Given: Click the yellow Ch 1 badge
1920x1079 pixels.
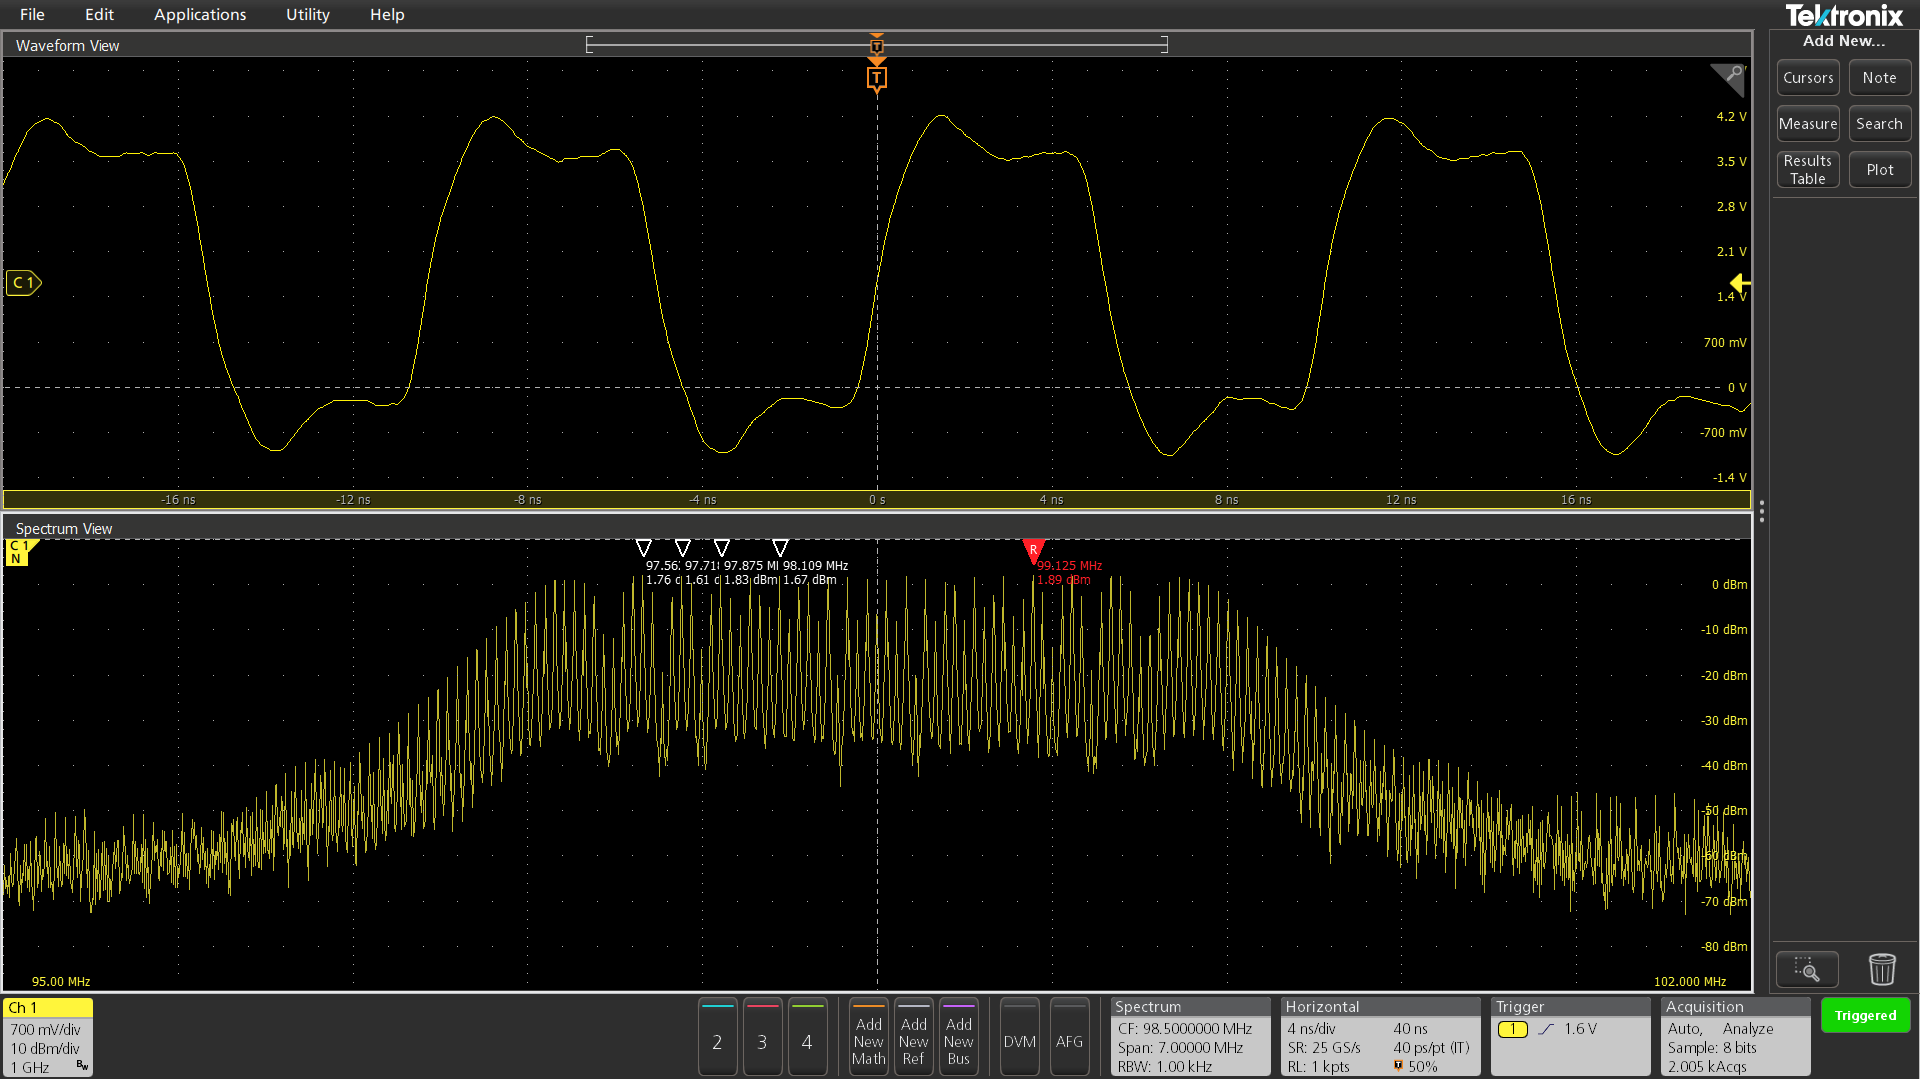Looking at the screenshot, I should click(46, 1007).
